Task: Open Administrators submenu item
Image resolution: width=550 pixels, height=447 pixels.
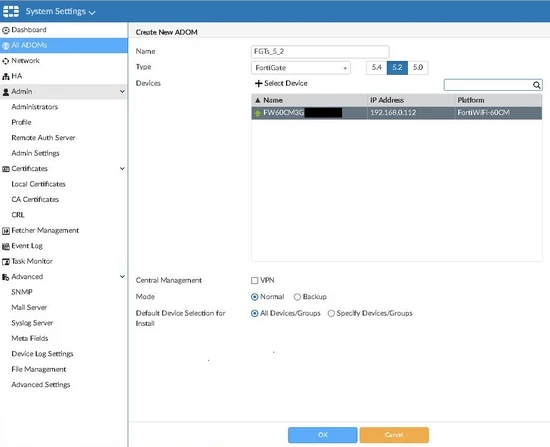Action: point(35,107)
